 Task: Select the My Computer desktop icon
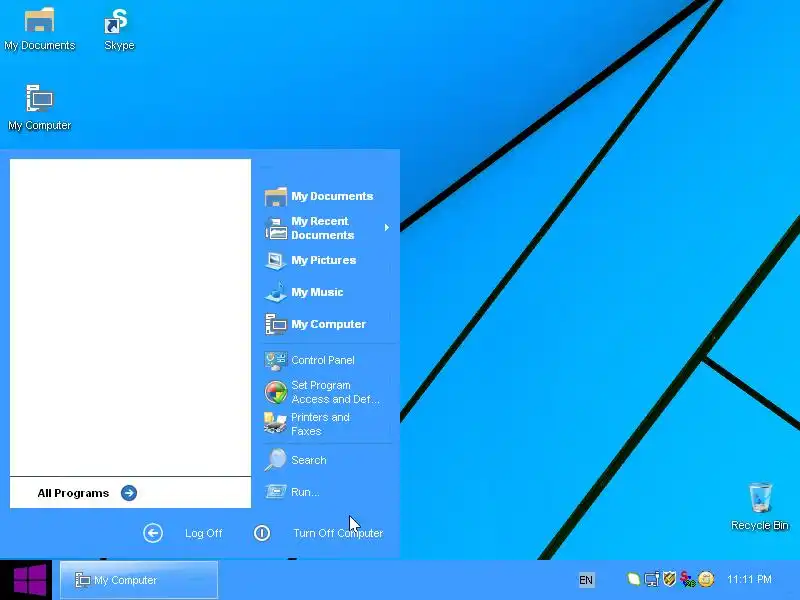pyautogui.click(x=39, y=108)
